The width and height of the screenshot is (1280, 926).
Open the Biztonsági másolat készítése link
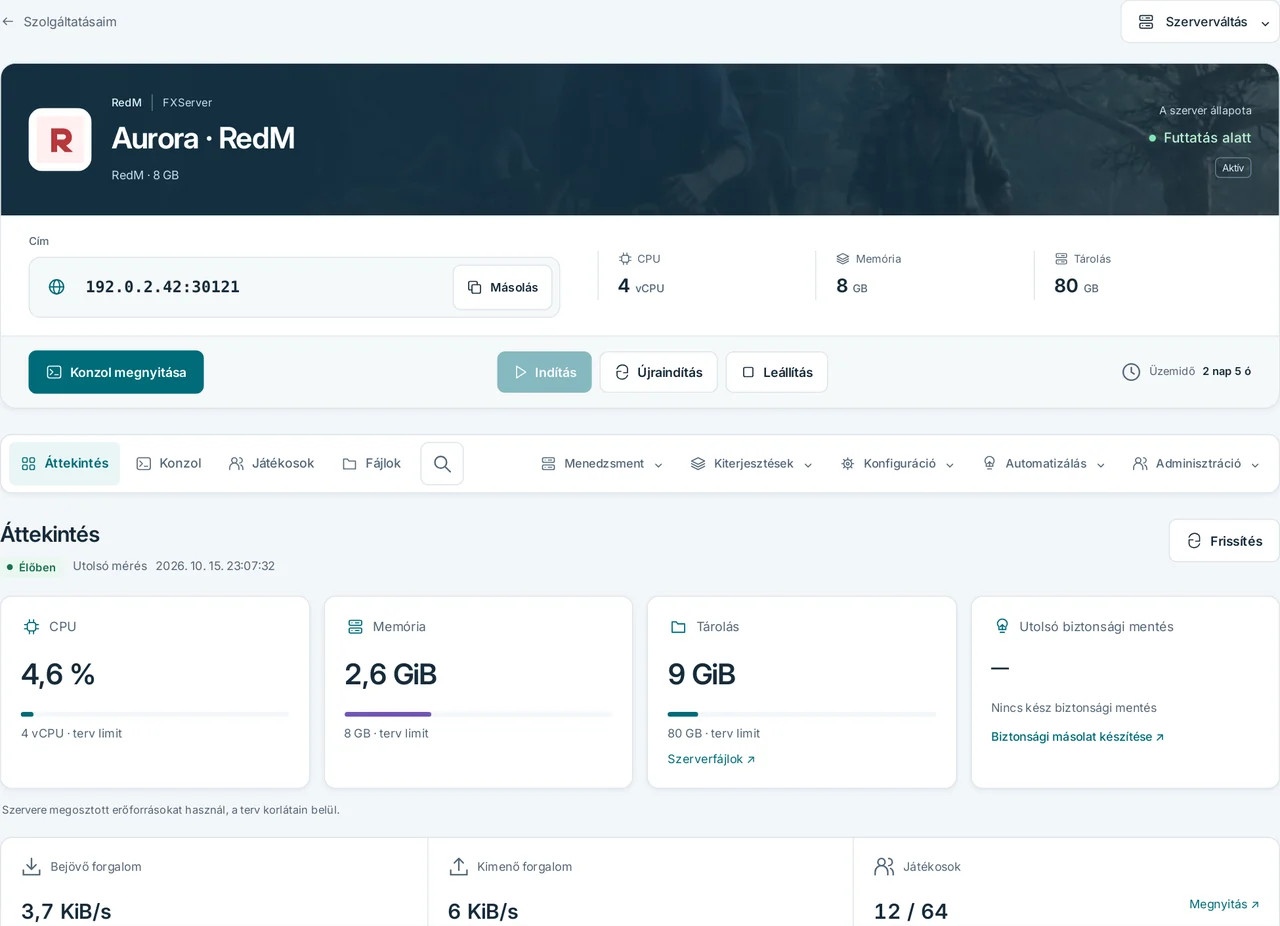(1078, 737)
